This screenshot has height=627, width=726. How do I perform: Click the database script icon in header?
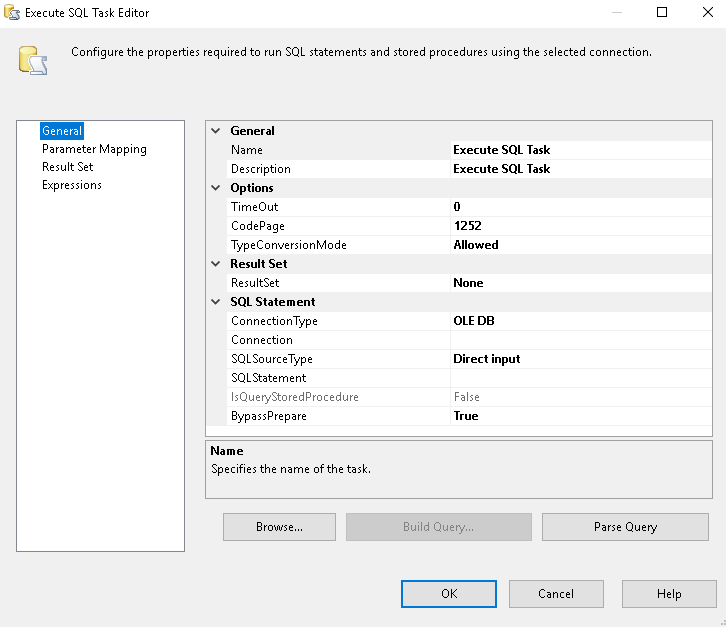pyautogui.click(x=33, y=59)
